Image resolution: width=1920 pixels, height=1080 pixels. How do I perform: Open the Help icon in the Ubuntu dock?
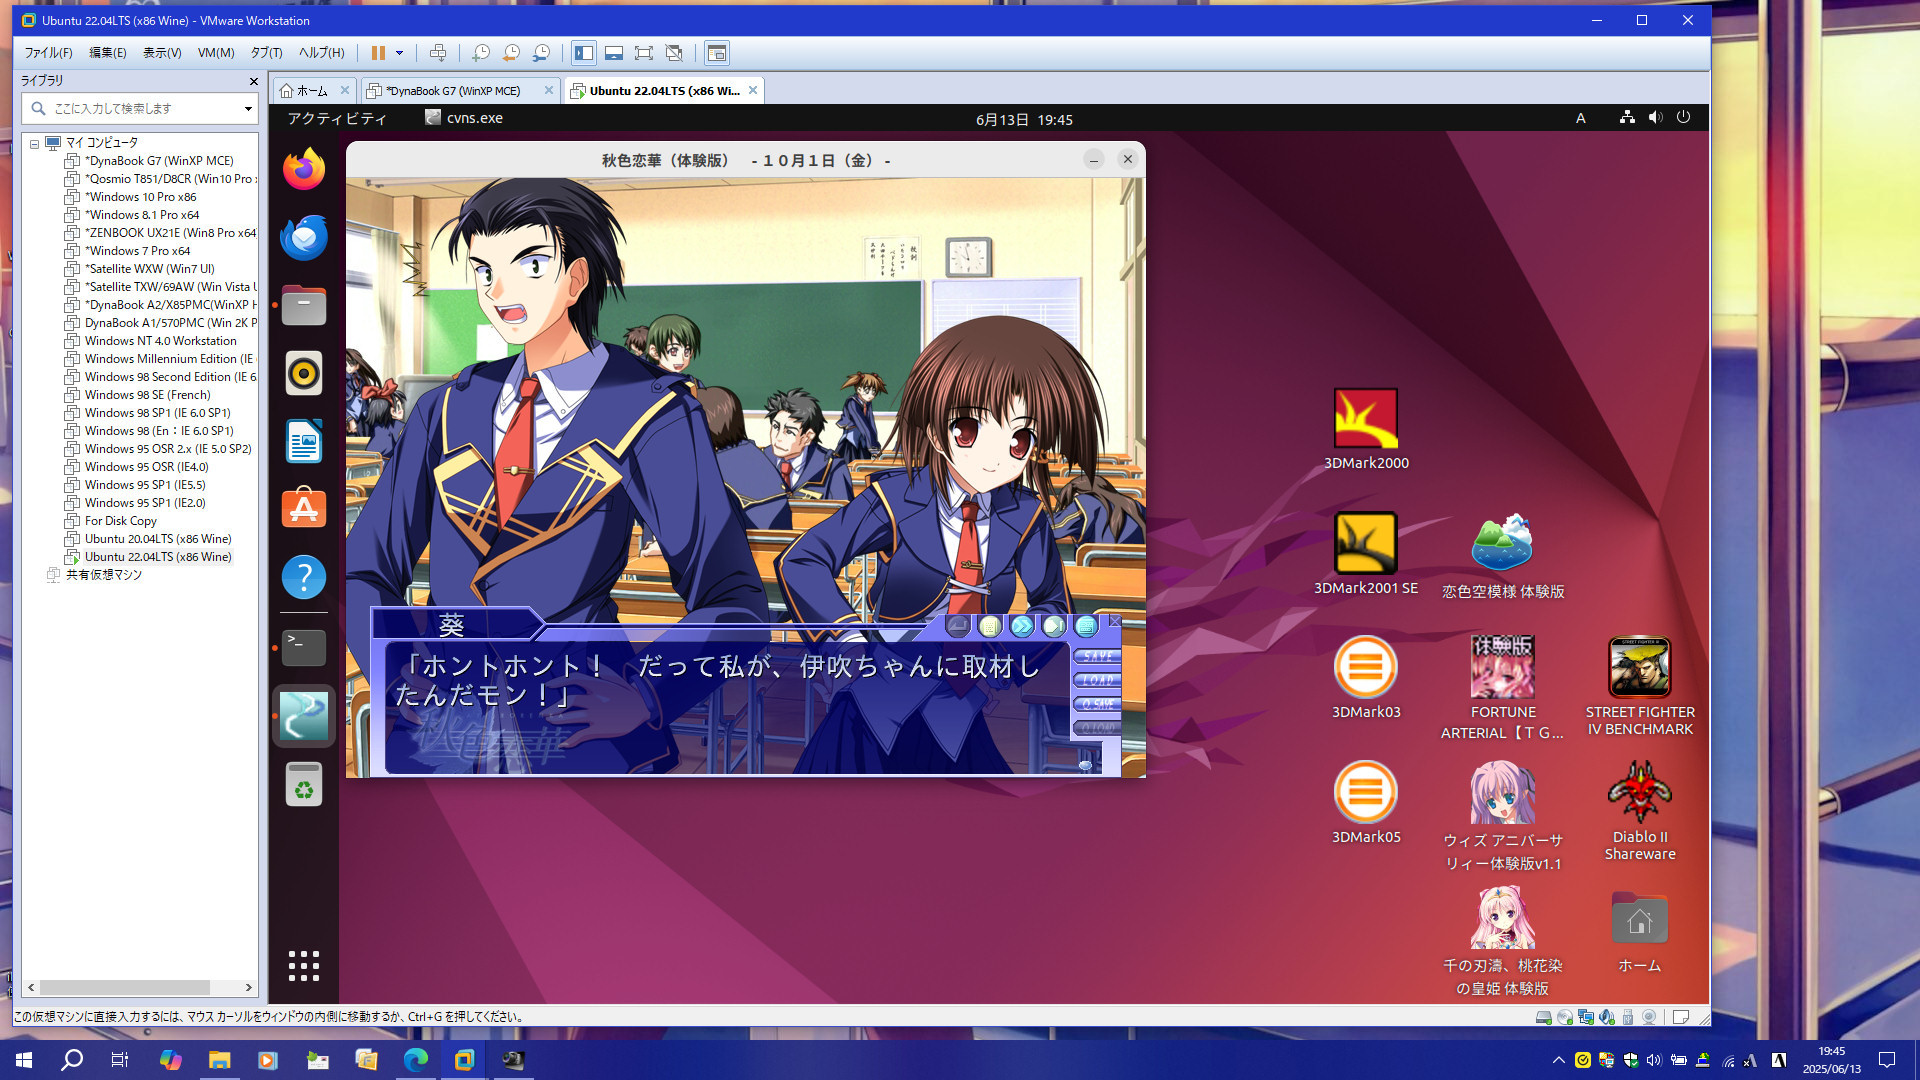click(304, 577)
